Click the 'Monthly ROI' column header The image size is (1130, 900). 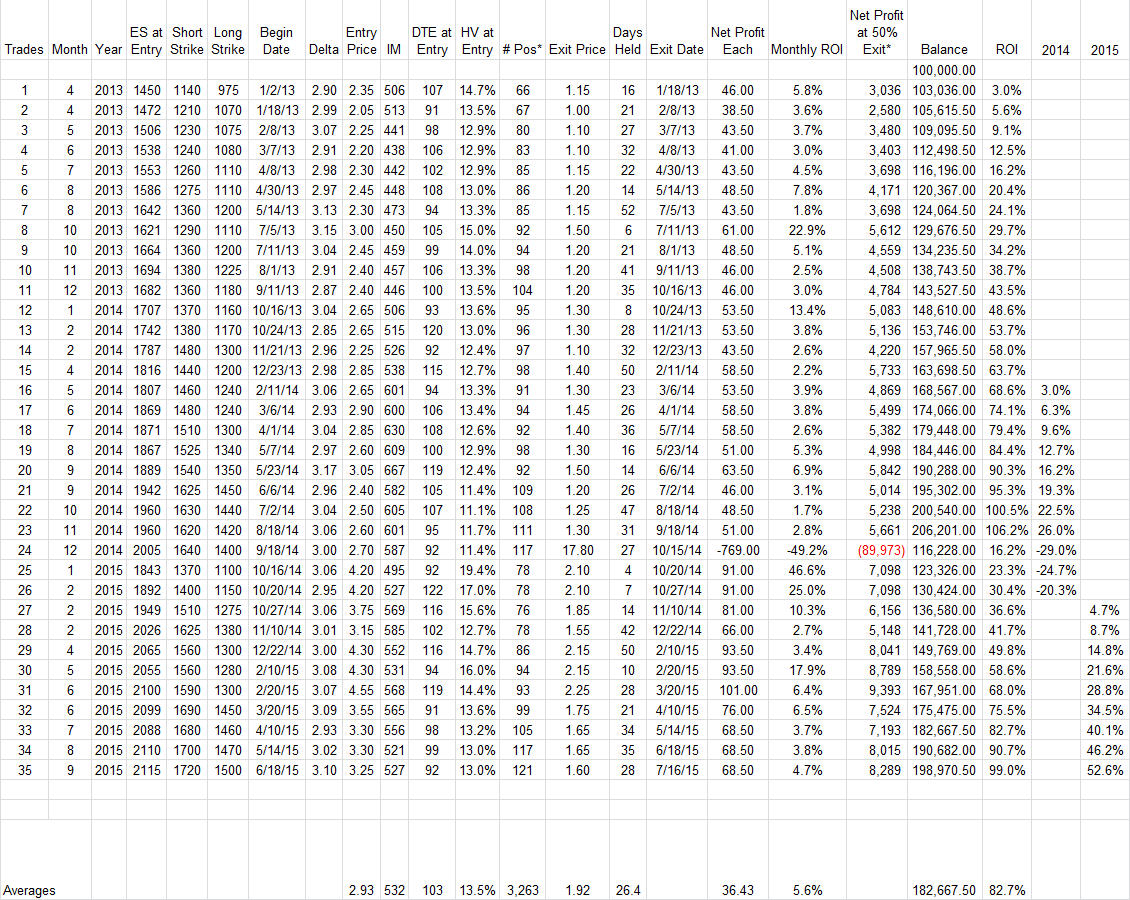(x=806, y=49)
